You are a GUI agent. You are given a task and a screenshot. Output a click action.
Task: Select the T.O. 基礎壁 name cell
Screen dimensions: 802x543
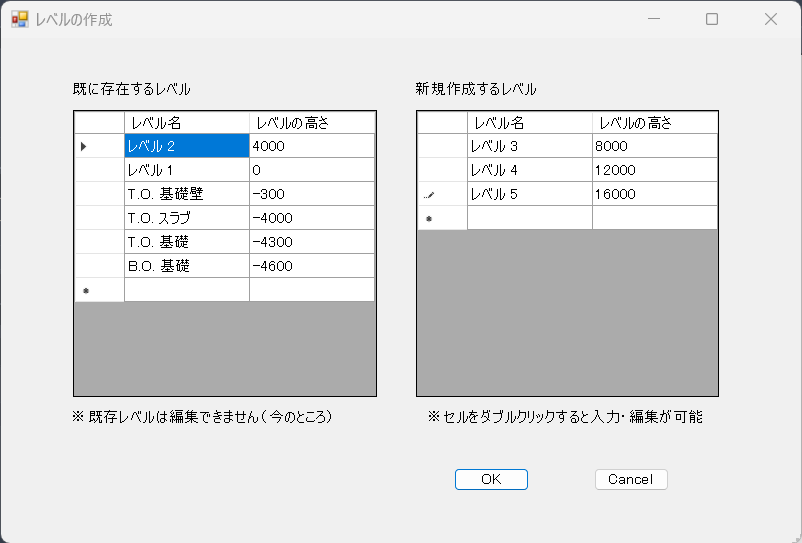click(186, 194)
